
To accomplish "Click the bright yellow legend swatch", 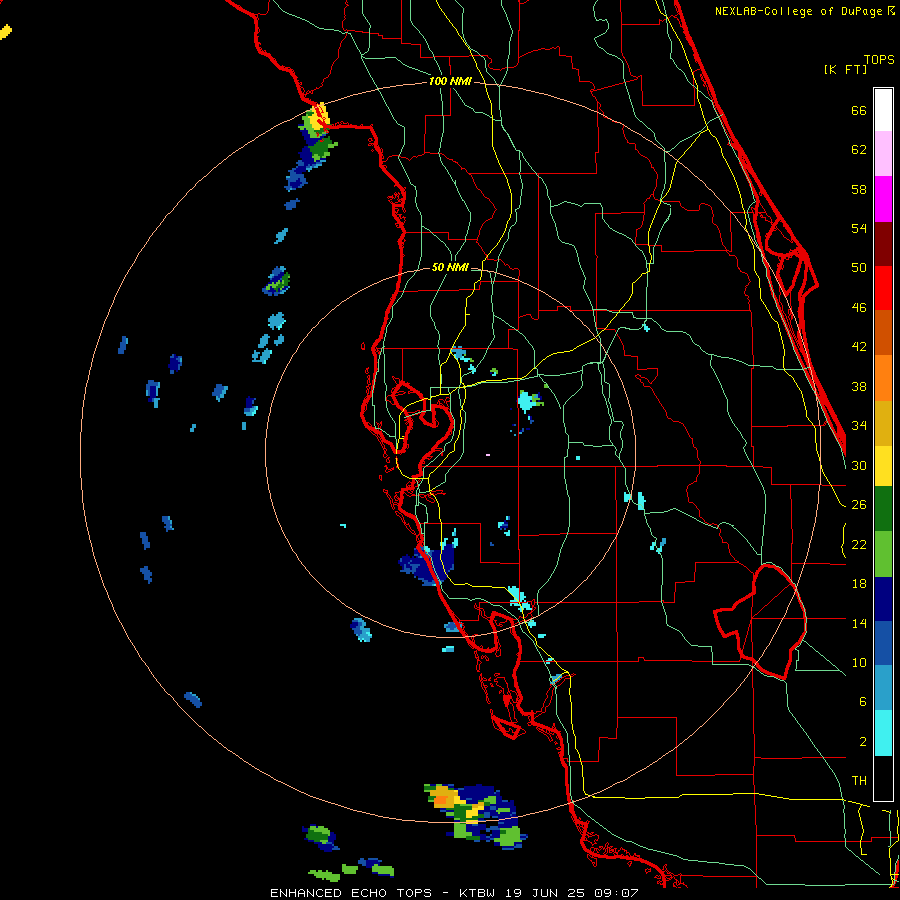I will (883, 466).
